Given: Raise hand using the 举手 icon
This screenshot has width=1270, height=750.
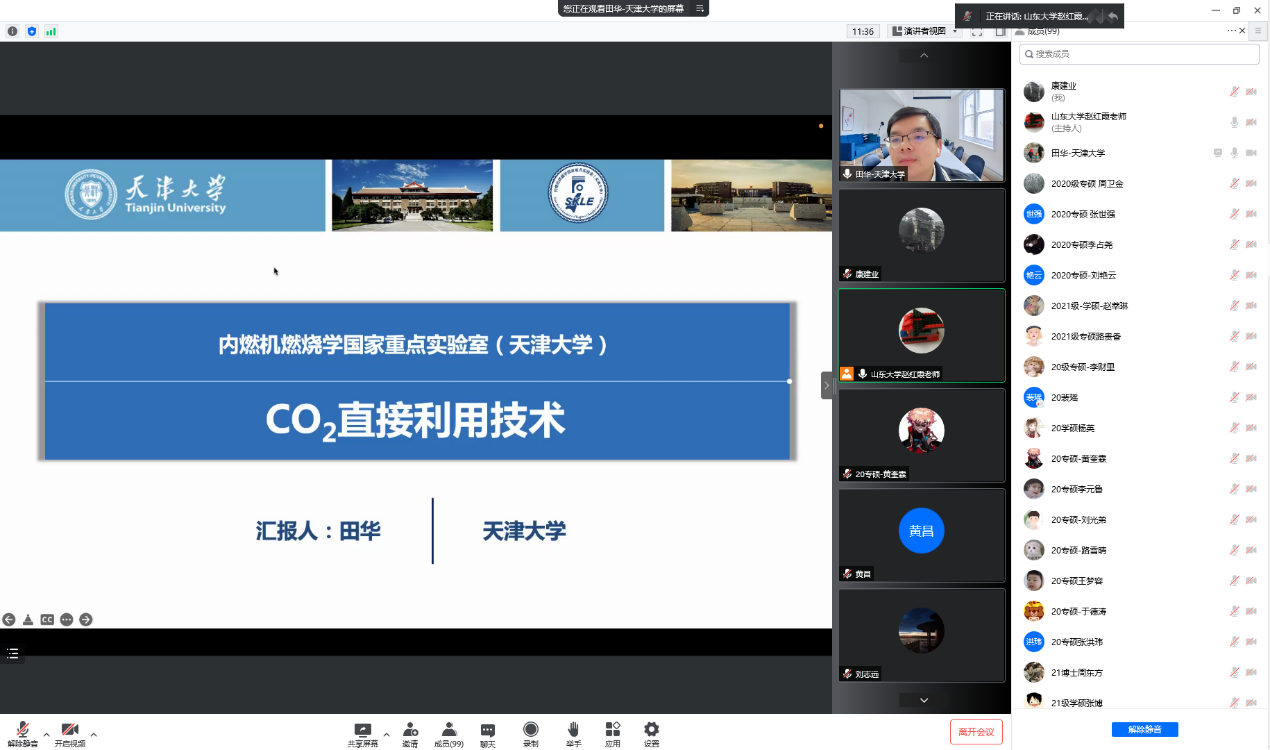Looking at the screenshot, I should point(573,734).
